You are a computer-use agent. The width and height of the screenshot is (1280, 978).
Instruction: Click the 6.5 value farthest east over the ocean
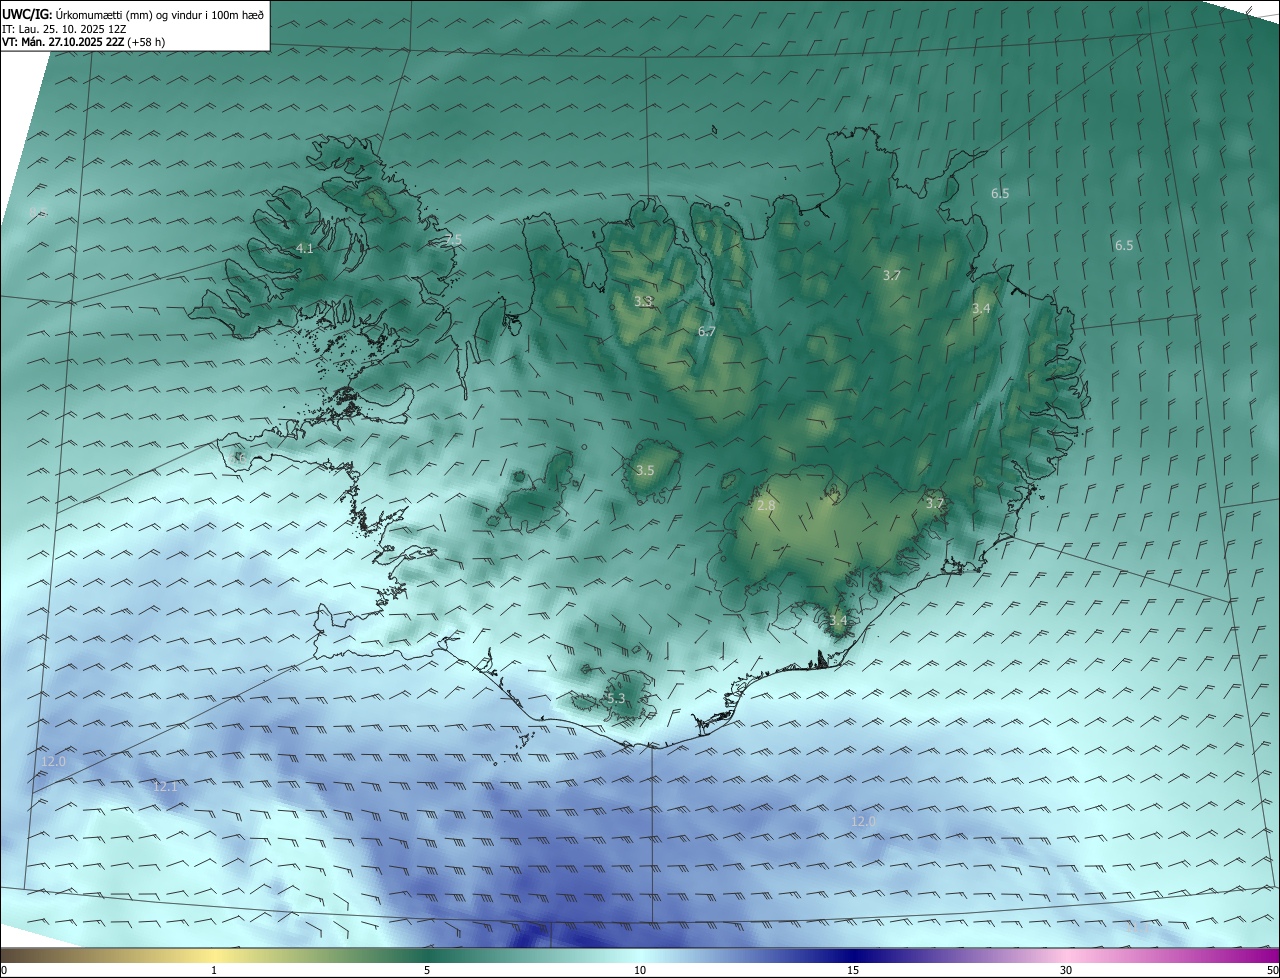pyautogui.click(x=1124, y=245)
